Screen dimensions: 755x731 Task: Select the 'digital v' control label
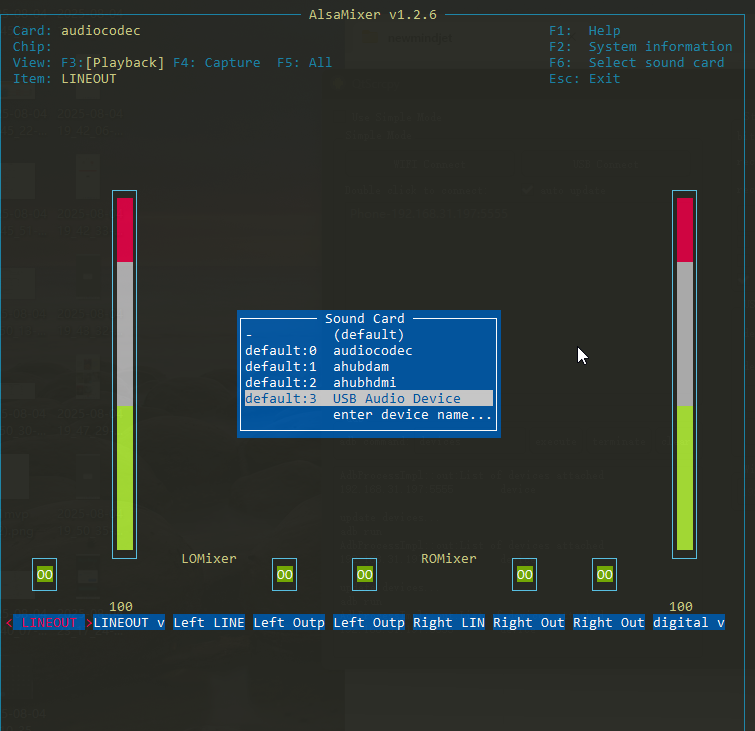pyautogui.click(x=689, y=622)
